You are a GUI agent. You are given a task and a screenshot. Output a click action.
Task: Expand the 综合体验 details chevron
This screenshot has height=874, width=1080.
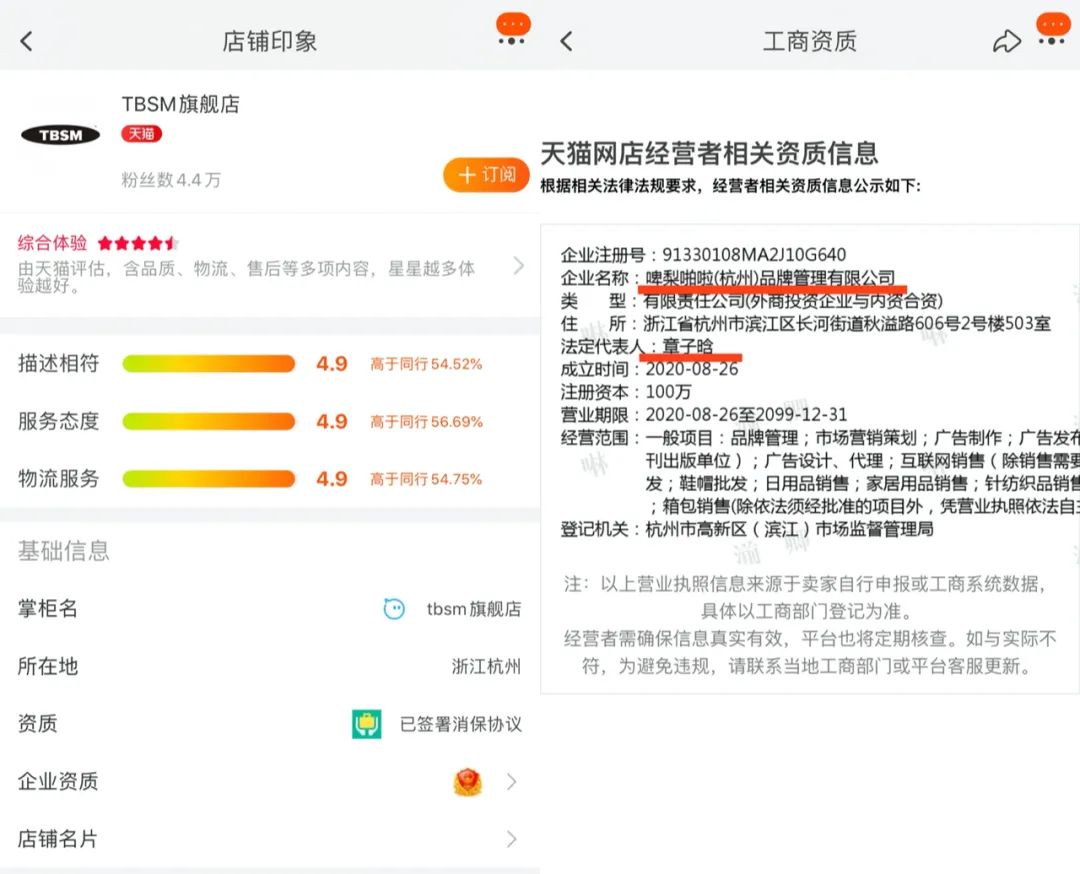(518, 265)
